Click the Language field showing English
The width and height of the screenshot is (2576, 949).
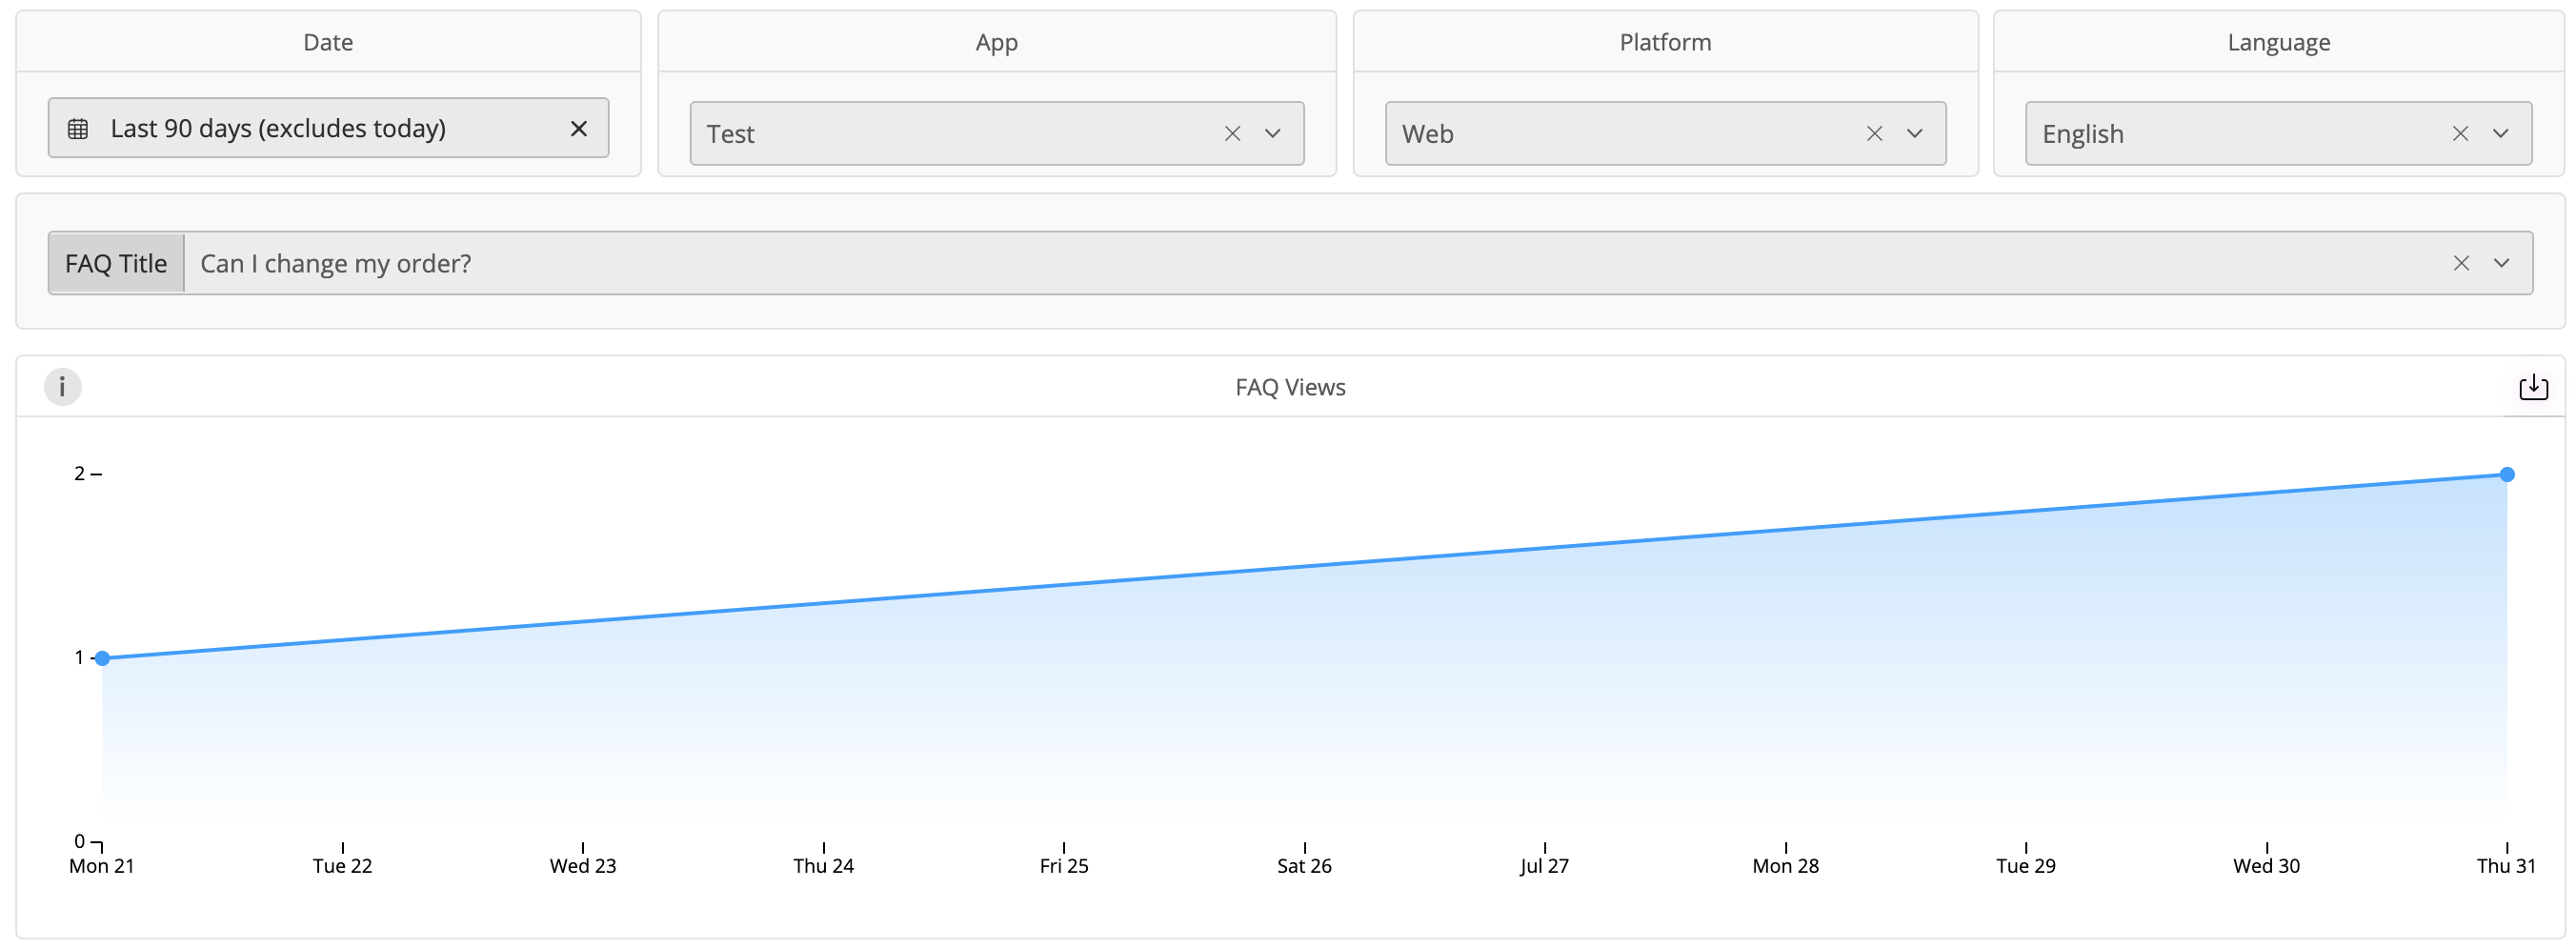tap(2278, 134)
